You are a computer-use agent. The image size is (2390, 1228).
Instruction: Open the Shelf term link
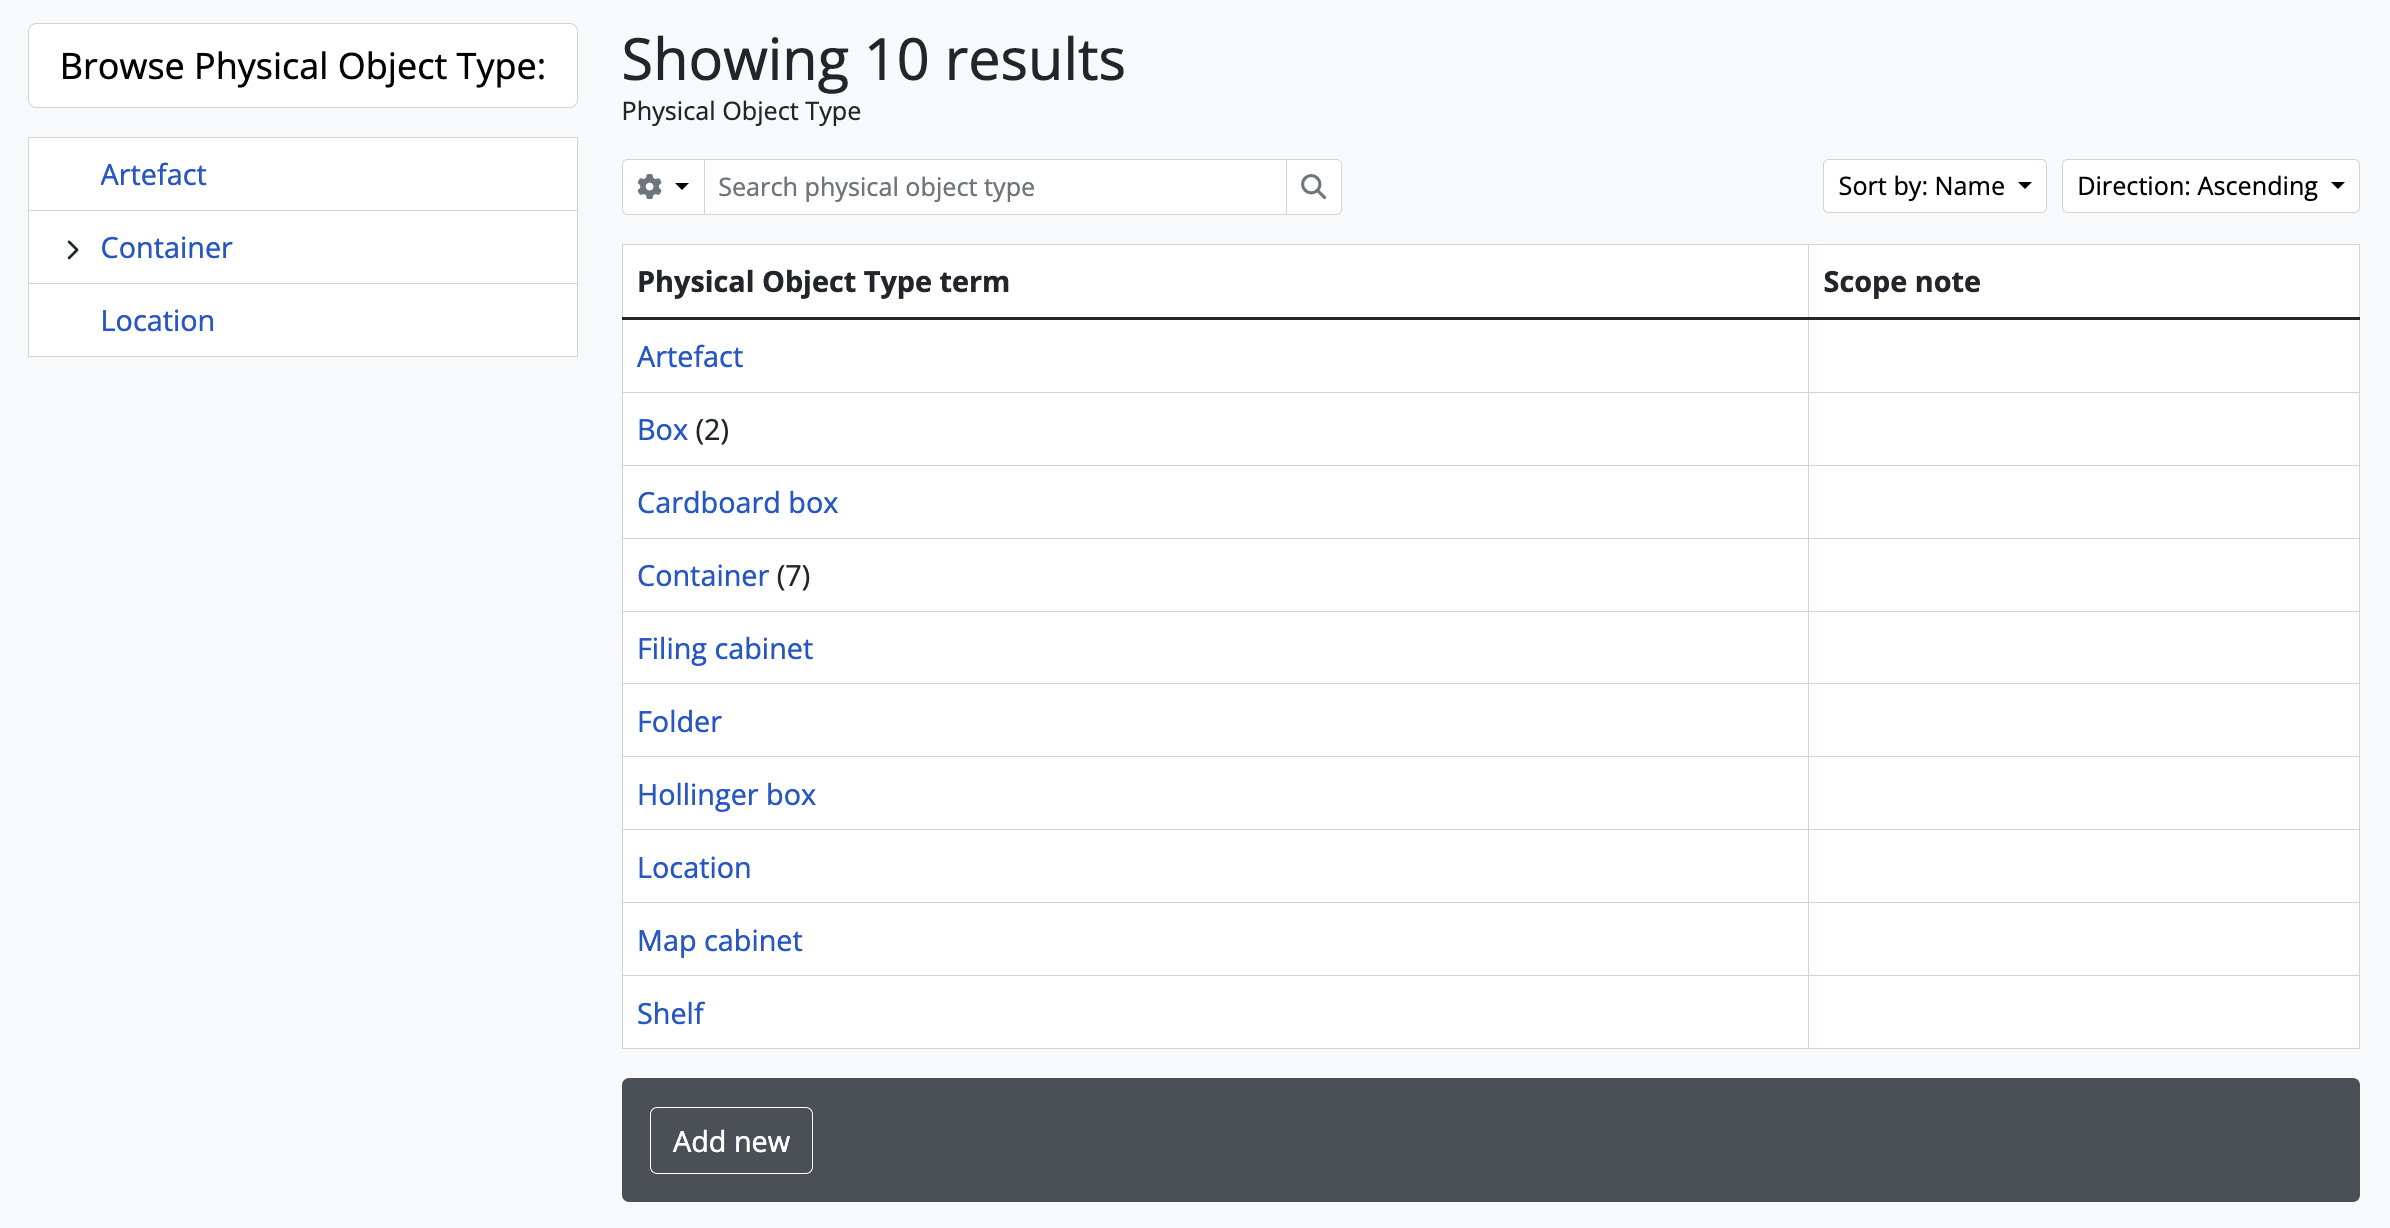[x=670, y=1014]
